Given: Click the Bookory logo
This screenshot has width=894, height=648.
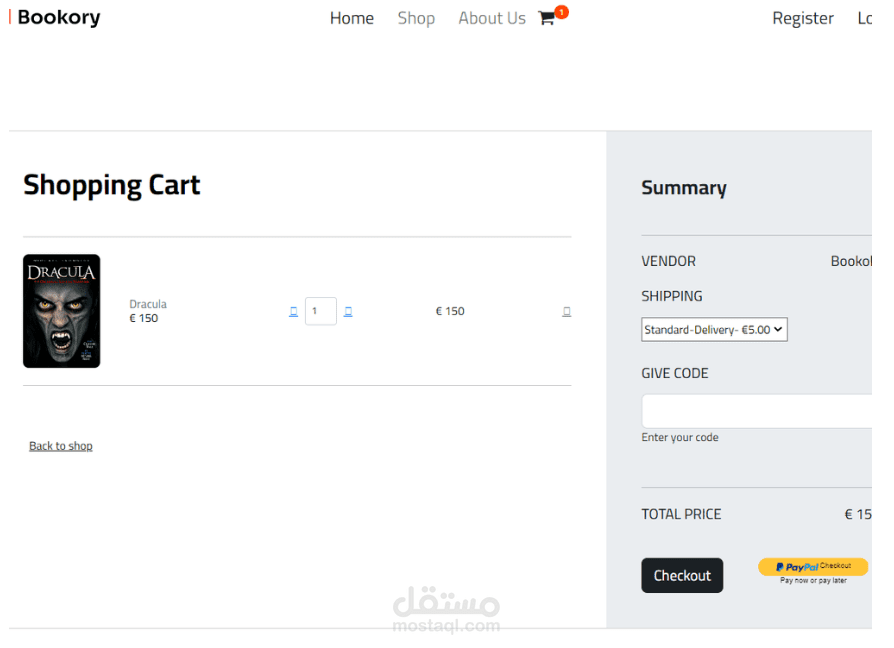Looking at the screenshot, I should tap(55, 17).
